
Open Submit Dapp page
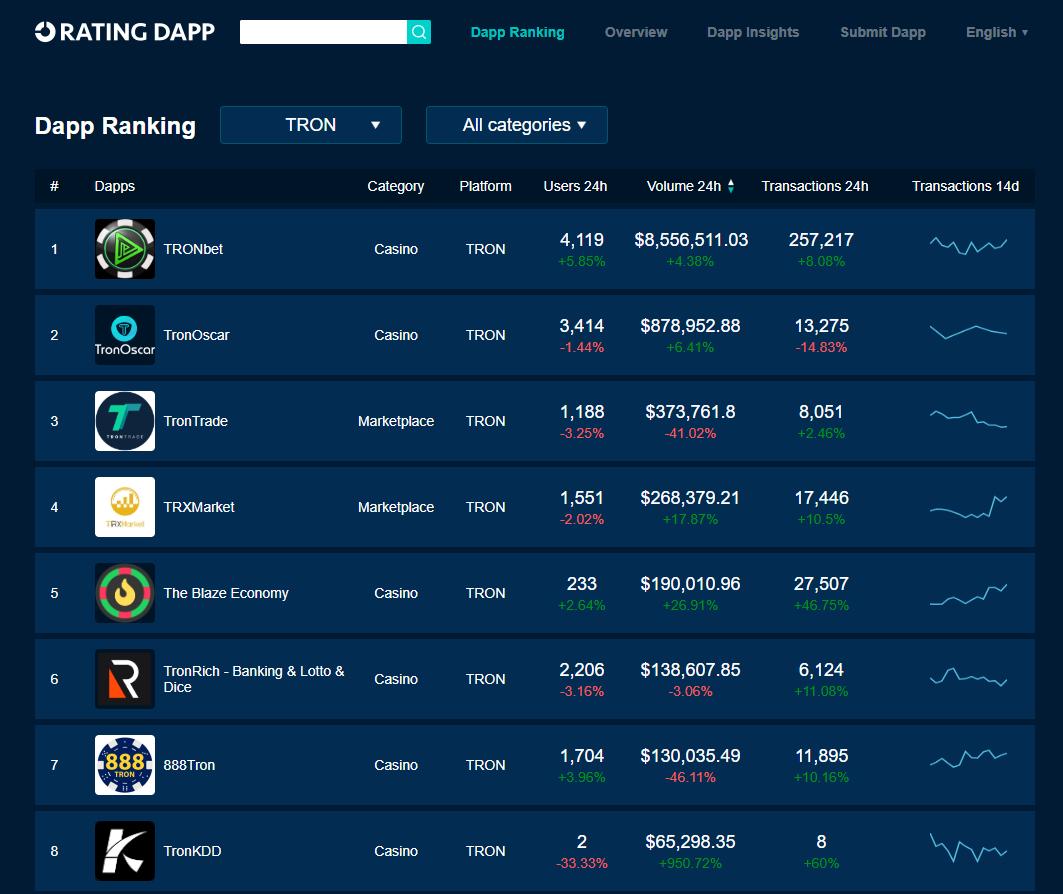coord(883,32)
